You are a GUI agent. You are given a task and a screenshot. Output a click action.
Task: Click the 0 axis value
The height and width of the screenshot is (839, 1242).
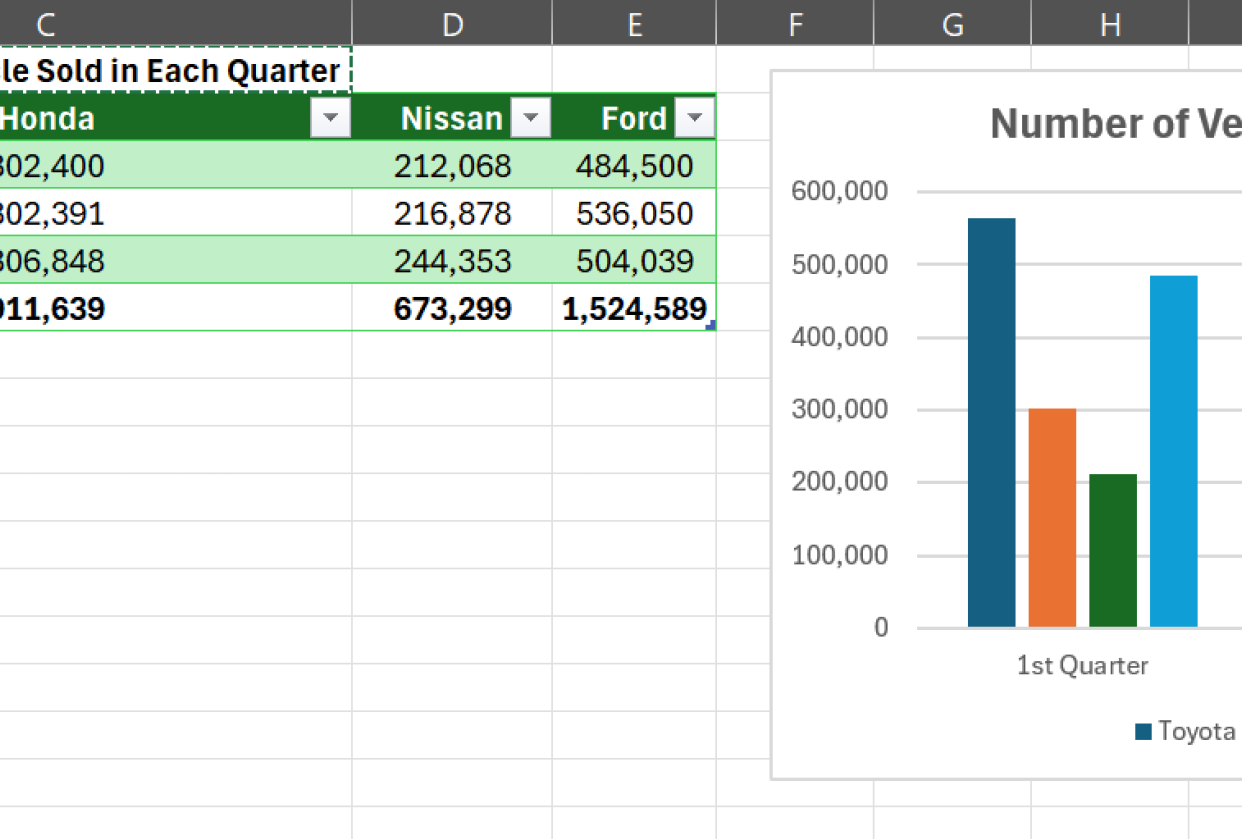pos(881,627)
